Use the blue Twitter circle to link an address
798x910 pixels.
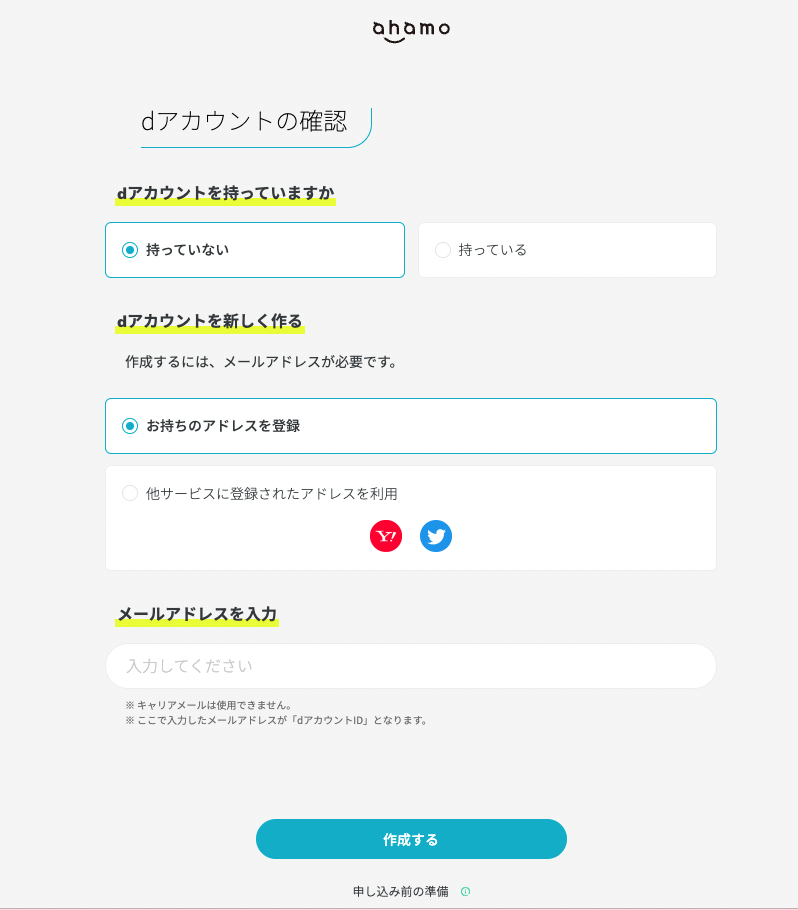(x=435, y=536)
